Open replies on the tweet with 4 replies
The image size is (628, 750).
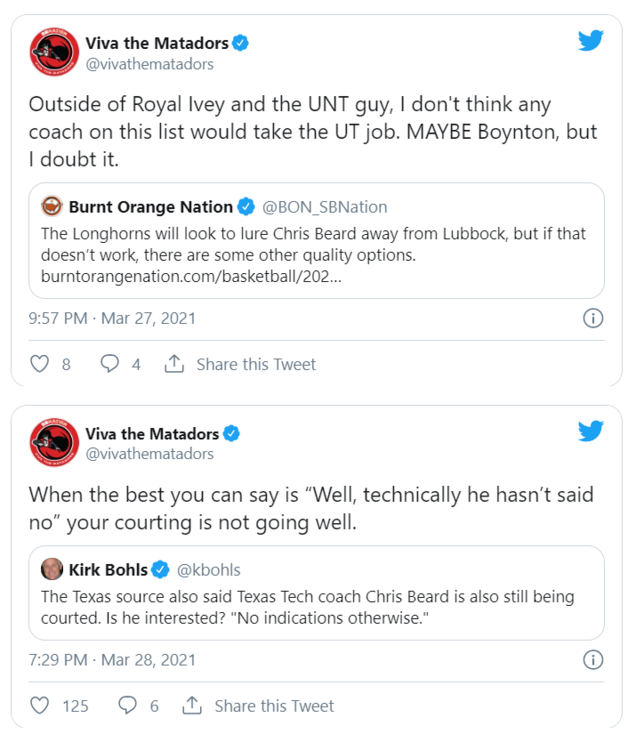point(110,364)
